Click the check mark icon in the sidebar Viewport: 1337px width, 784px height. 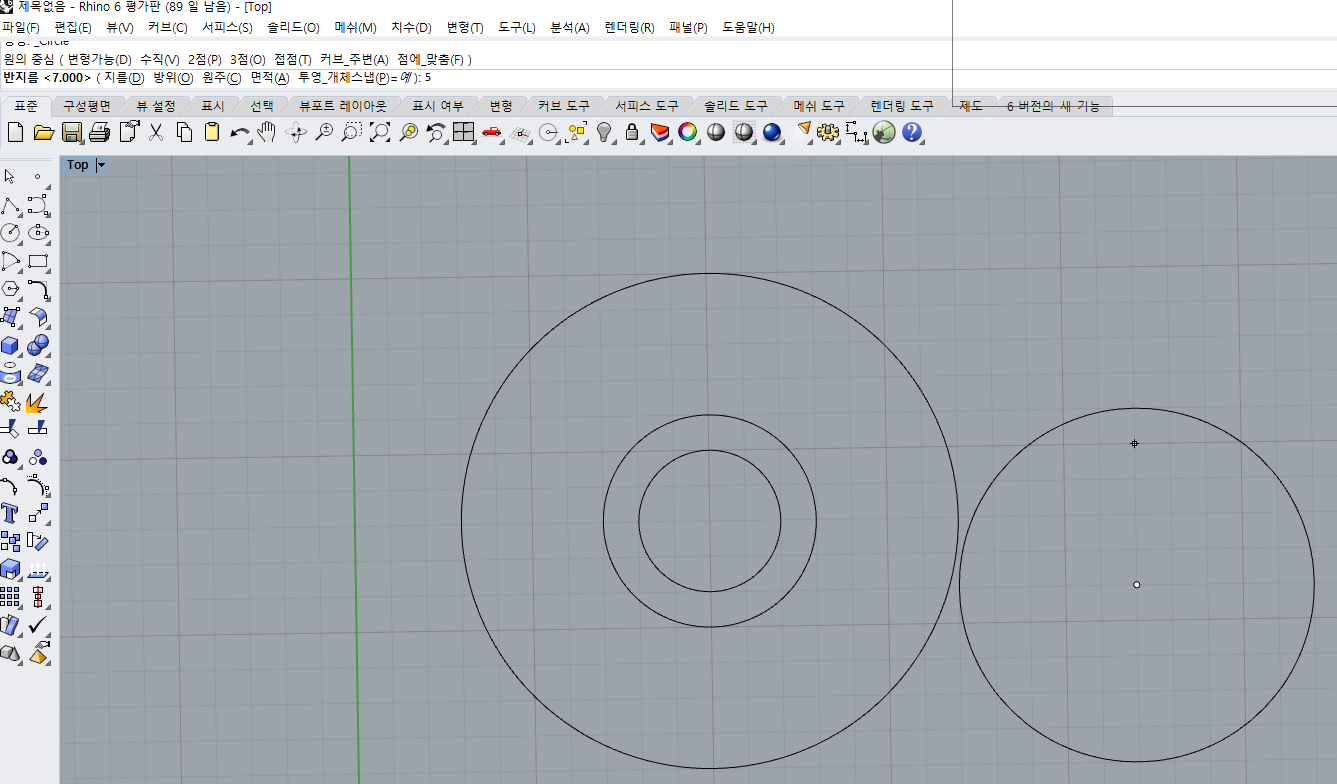click(39, 626)
